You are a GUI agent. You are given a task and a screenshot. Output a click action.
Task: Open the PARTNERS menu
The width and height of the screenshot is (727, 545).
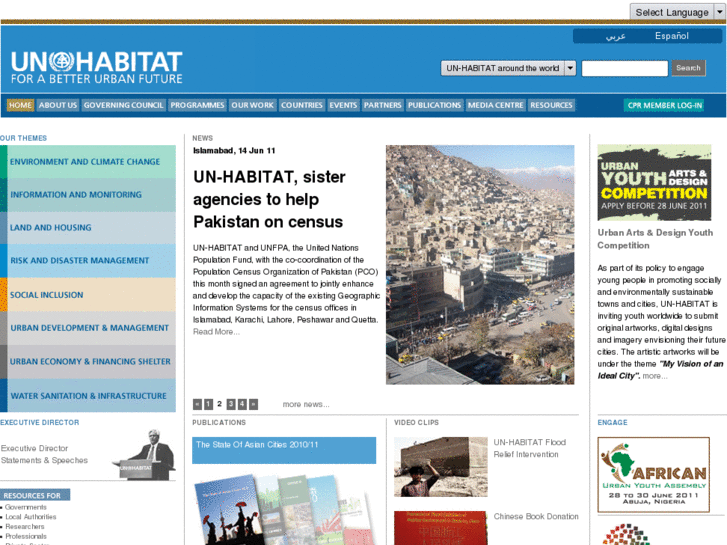[383, 105]
